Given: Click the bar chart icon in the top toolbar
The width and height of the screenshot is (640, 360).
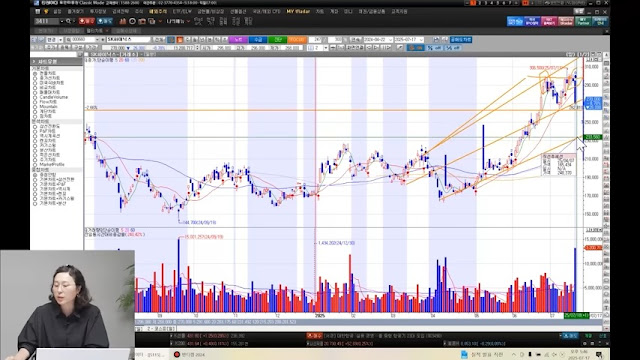Looking at the screenshot, I should pos(122,21).
